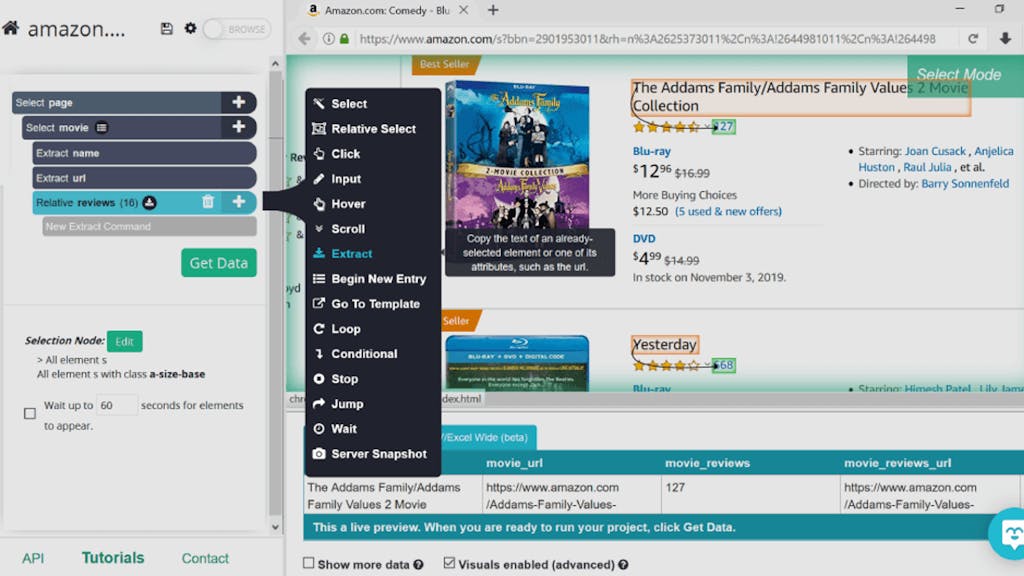The image size is (1024, 576).
Task: Click the amazon.com URL address bar
Action: [647, 39]
